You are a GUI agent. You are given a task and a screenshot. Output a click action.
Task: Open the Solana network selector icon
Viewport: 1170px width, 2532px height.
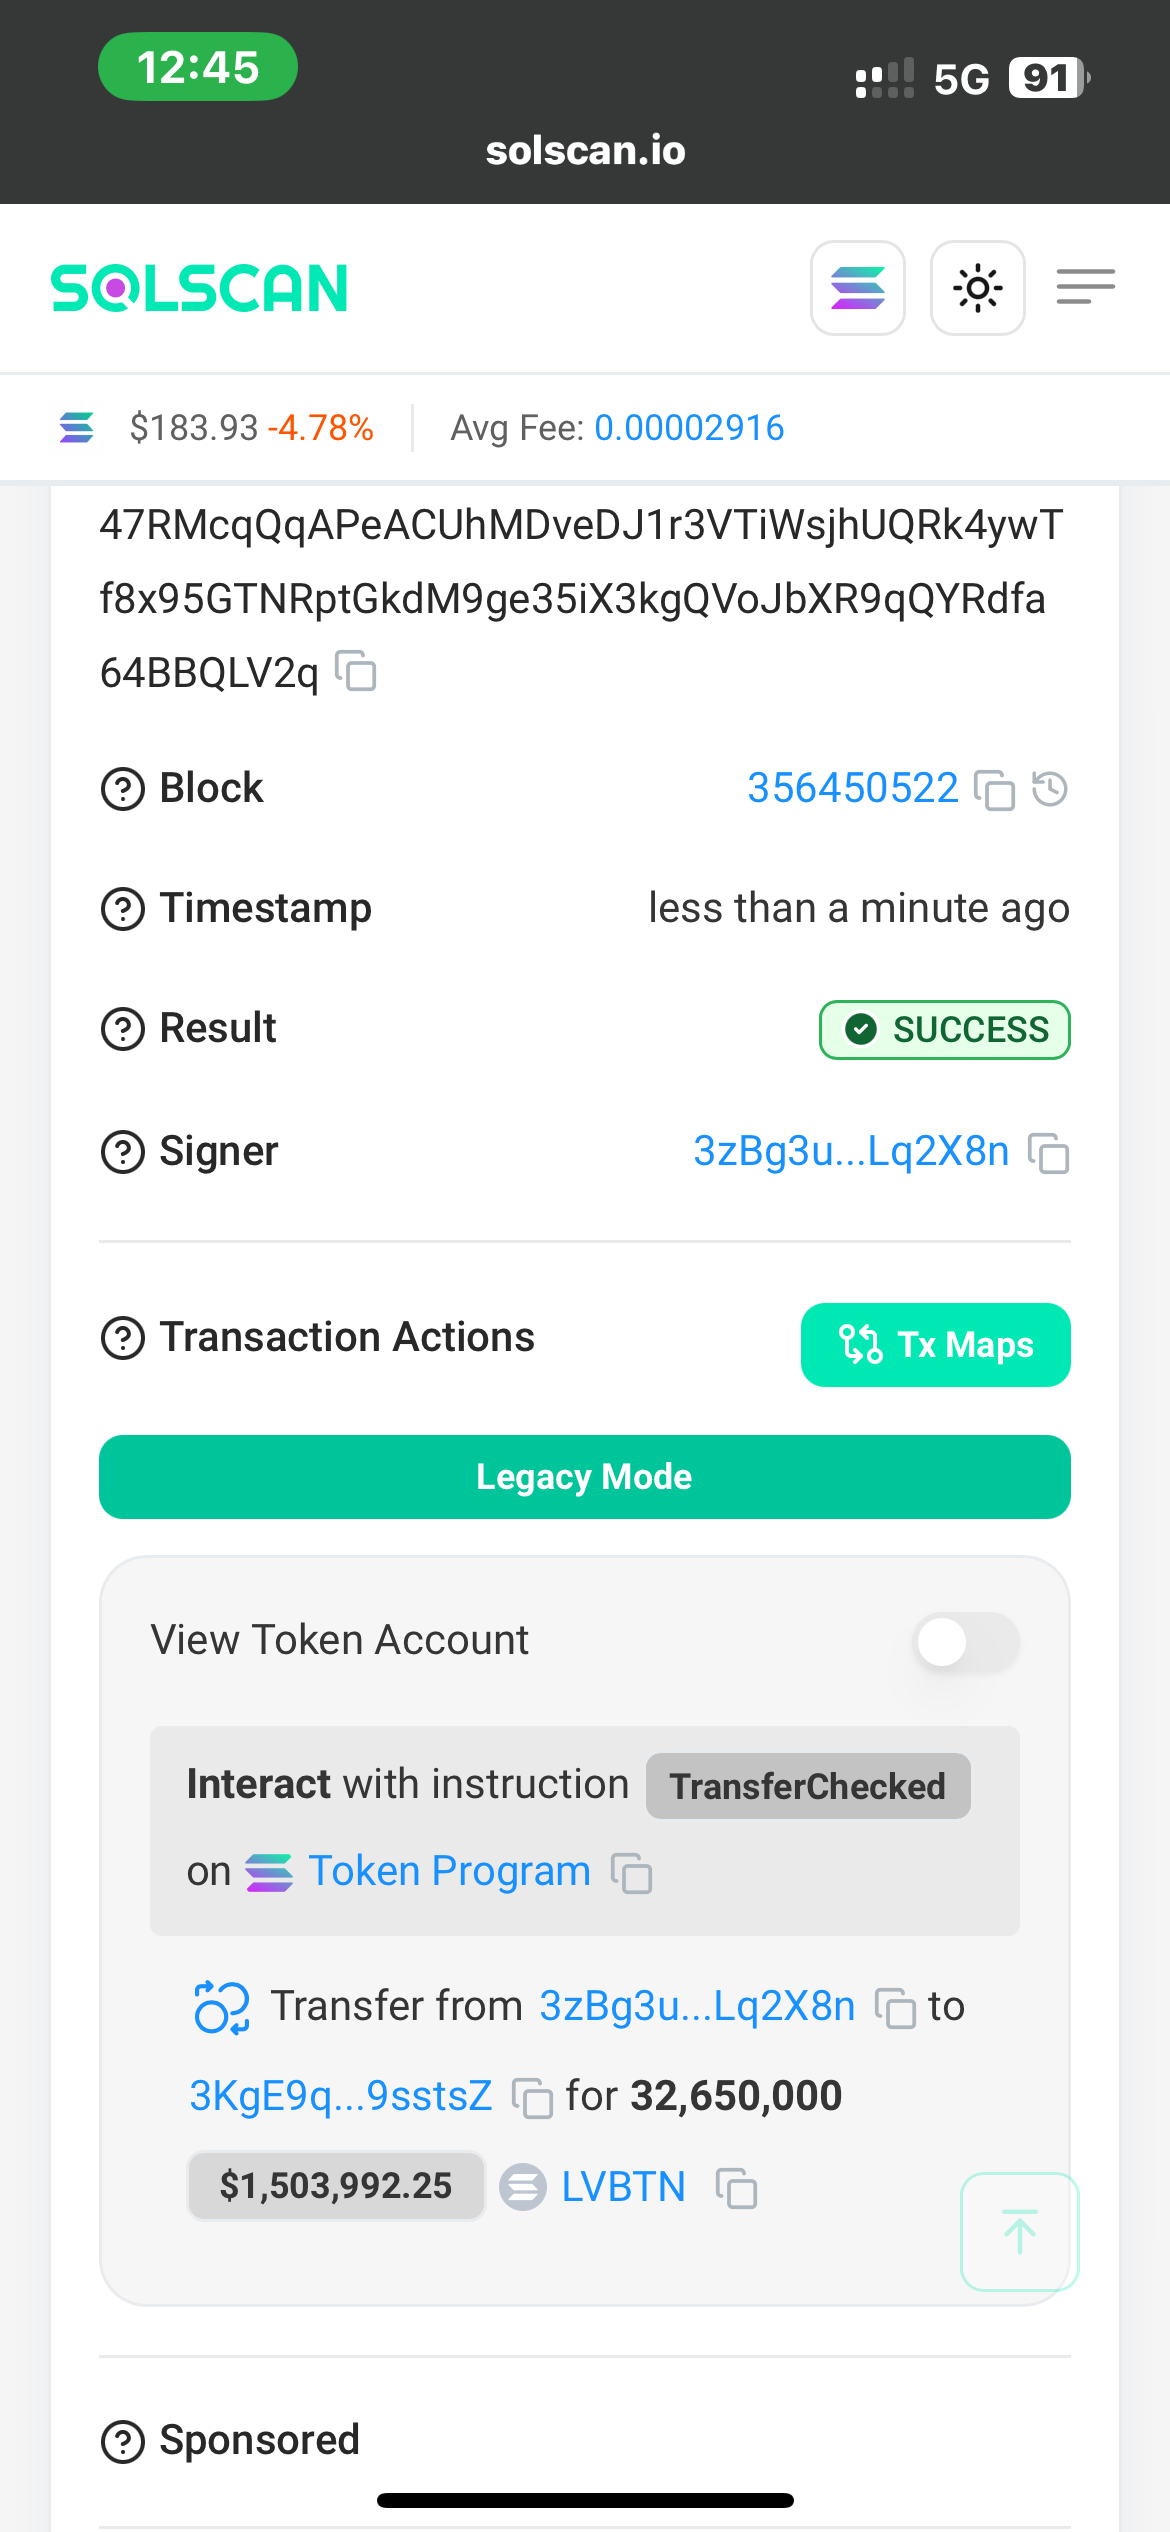coord(858,288)
